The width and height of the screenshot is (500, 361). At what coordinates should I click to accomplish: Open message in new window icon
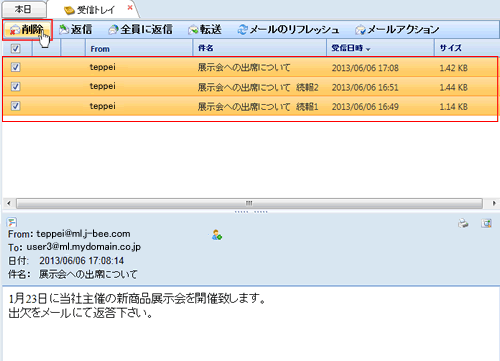click(x=487, y=223)
